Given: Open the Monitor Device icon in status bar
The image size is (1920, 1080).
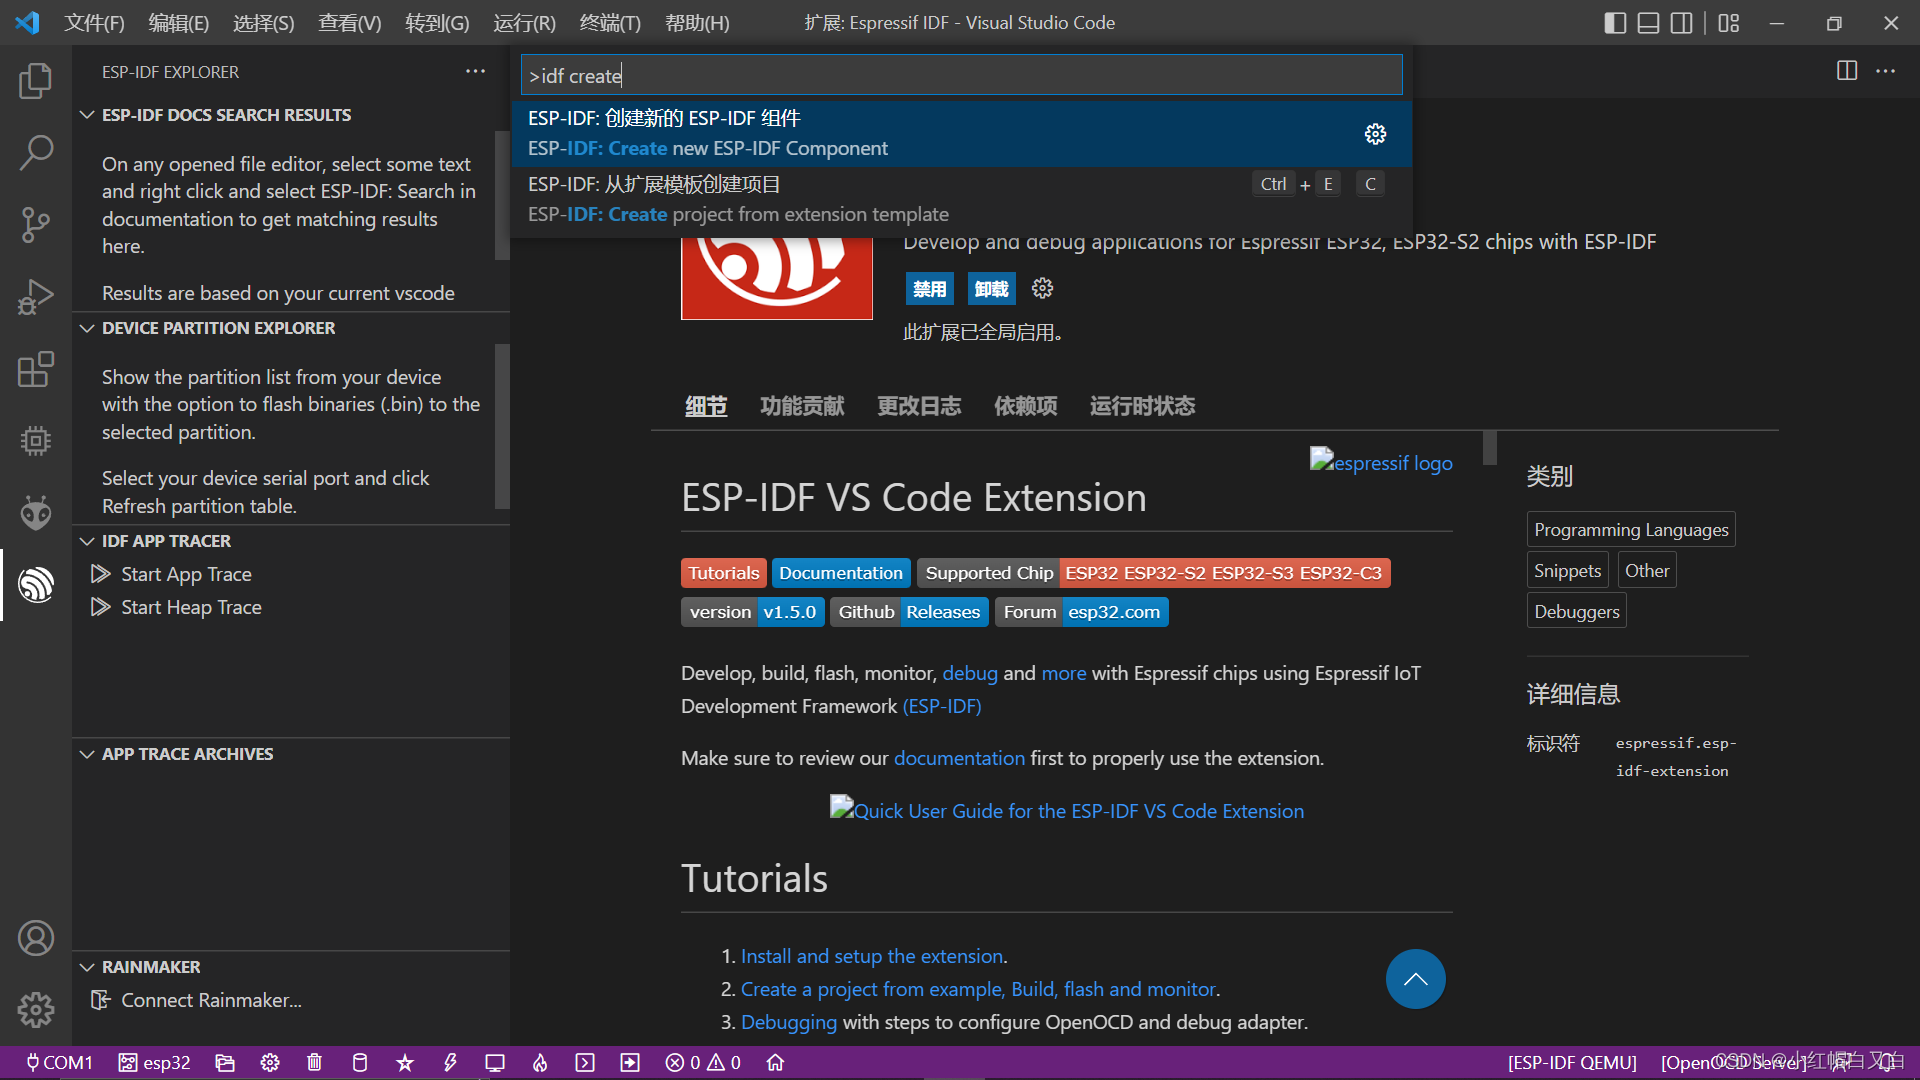Looking at the screenshot, I should [495, 1062].
